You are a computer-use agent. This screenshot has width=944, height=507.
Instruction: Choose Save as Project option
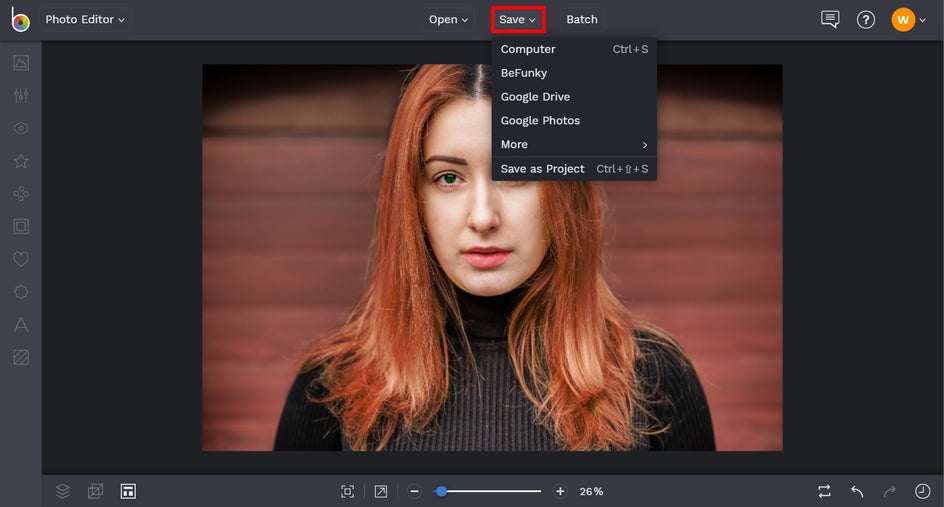574,169
